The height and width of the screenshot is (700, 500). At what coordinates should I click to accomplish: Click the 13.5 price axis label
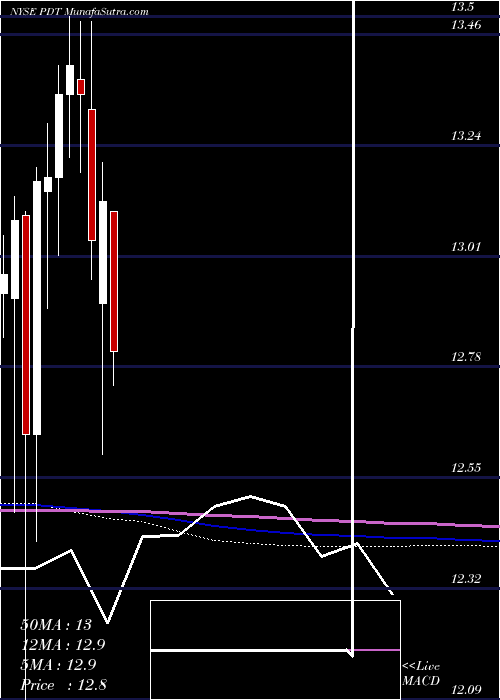[x=462, y=7]
